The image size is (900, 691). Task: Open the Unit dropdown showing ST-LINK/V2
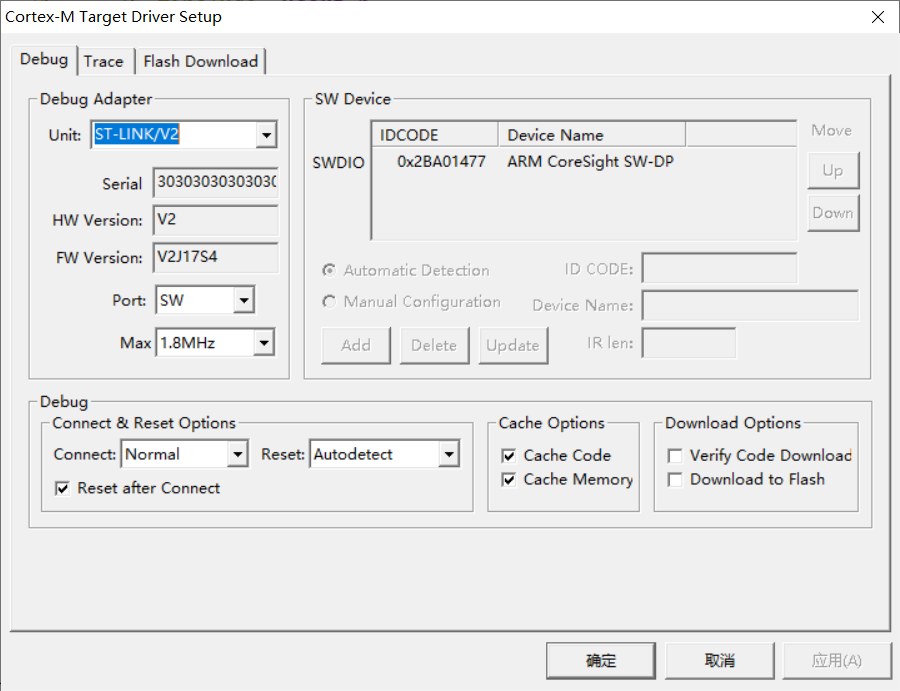(x=268, y=134)
